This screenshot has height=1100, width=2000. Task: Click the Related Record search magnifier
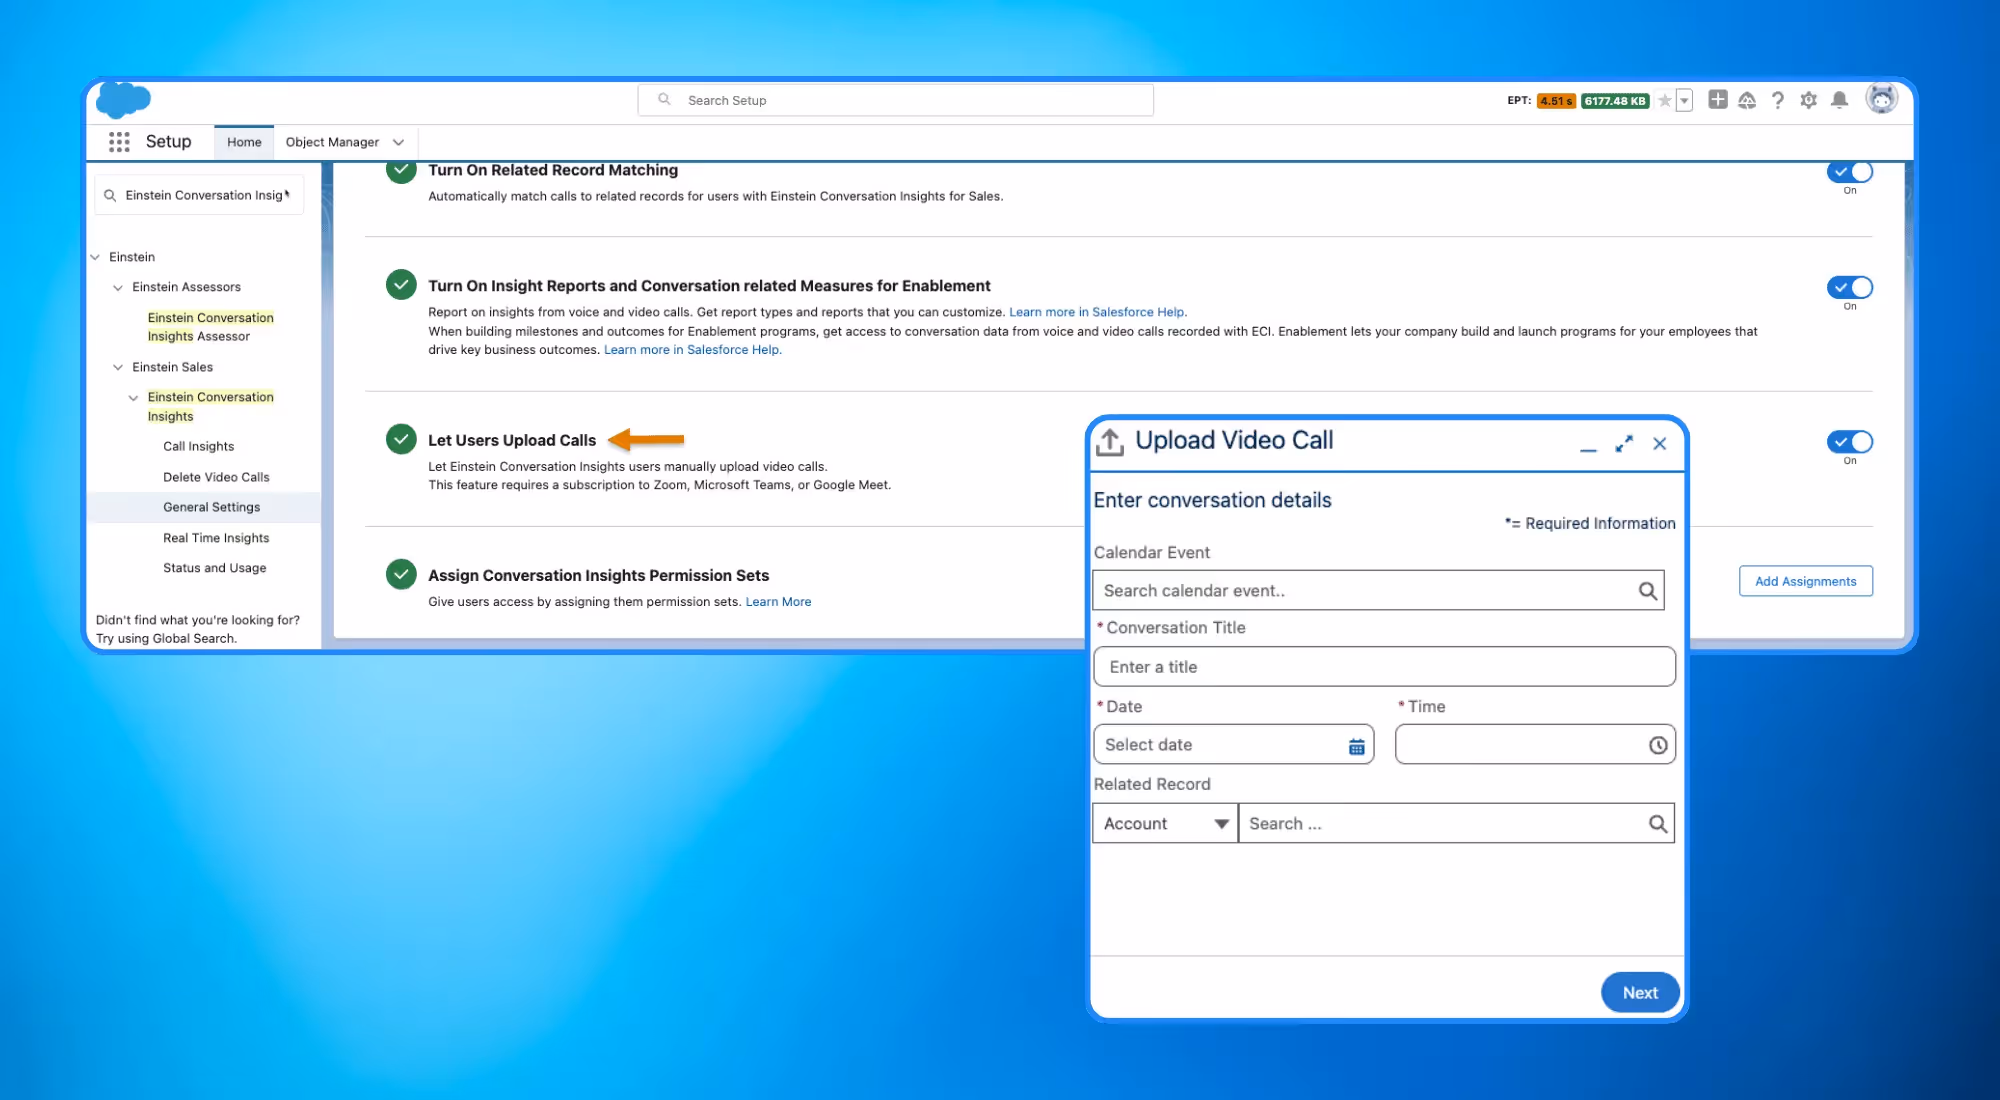pos(1657,824)
